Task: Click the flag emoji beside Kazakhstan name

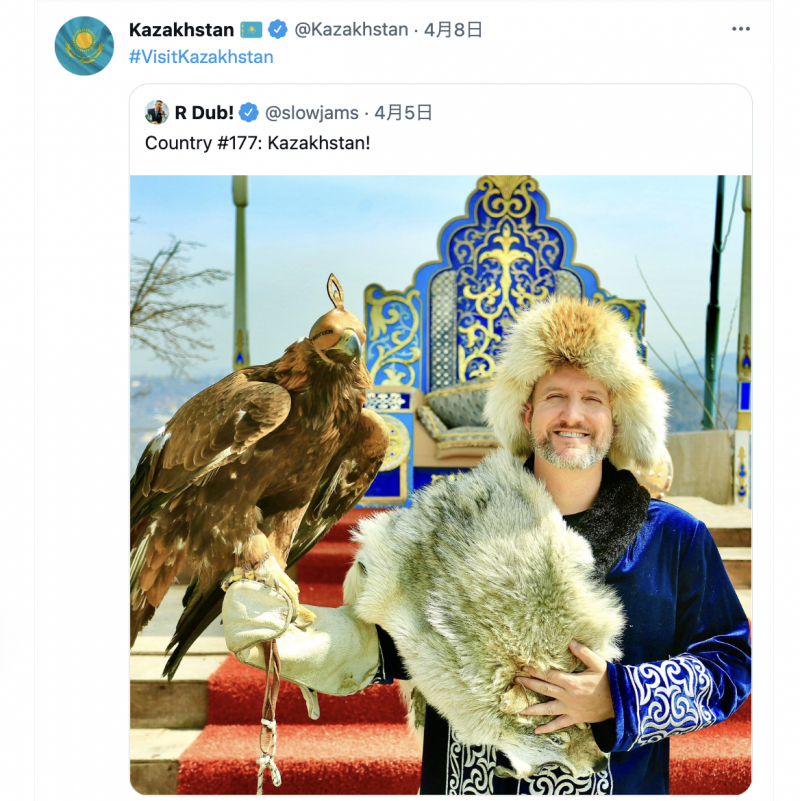Action: click(251, 30)
